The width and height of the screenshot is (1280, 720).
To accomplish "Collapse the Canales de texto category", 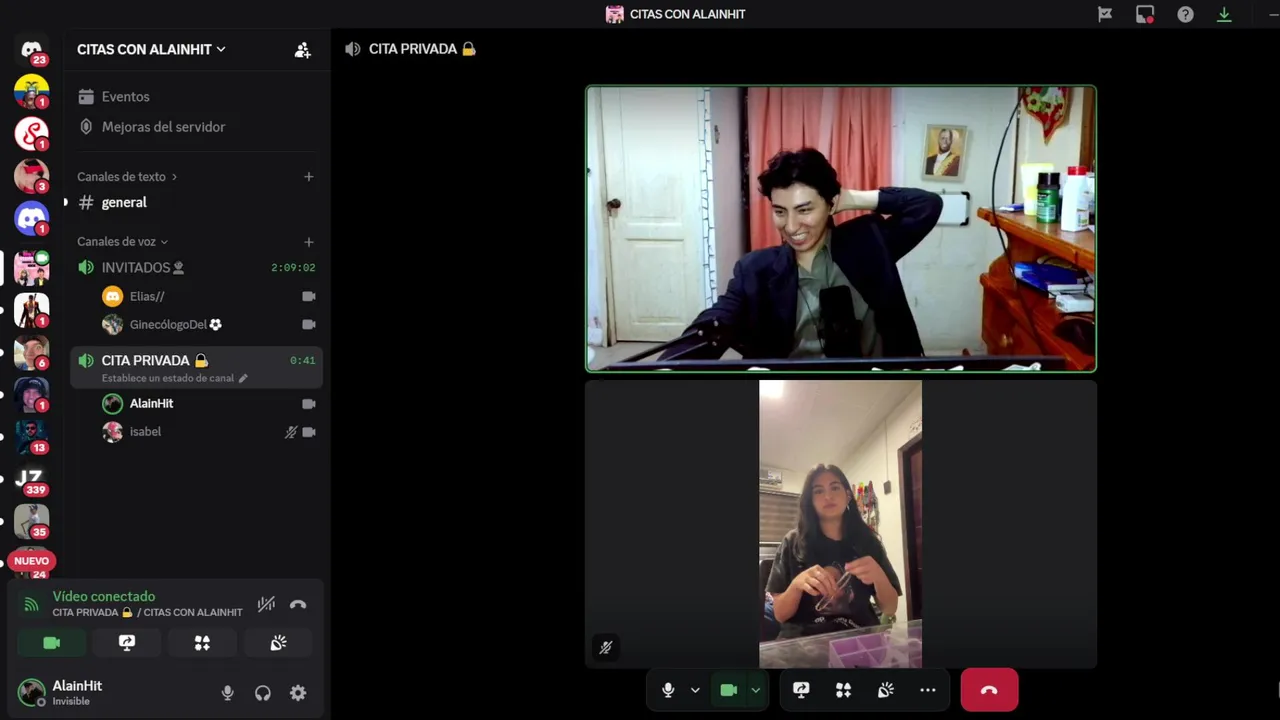I will [127, 177].
